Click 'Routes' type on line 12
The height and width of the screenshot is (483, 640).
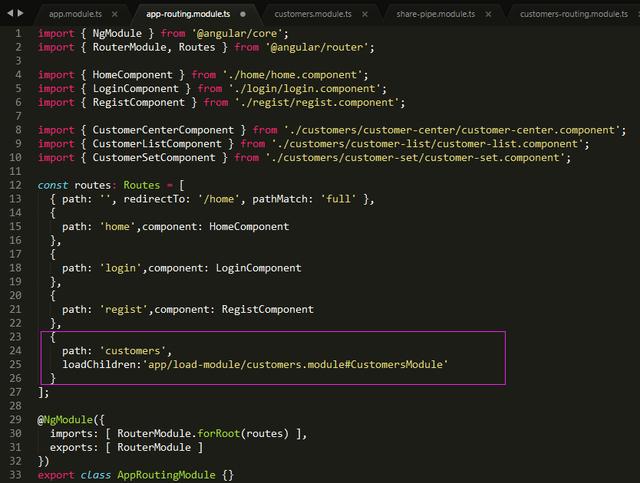[x=142, y=185]
